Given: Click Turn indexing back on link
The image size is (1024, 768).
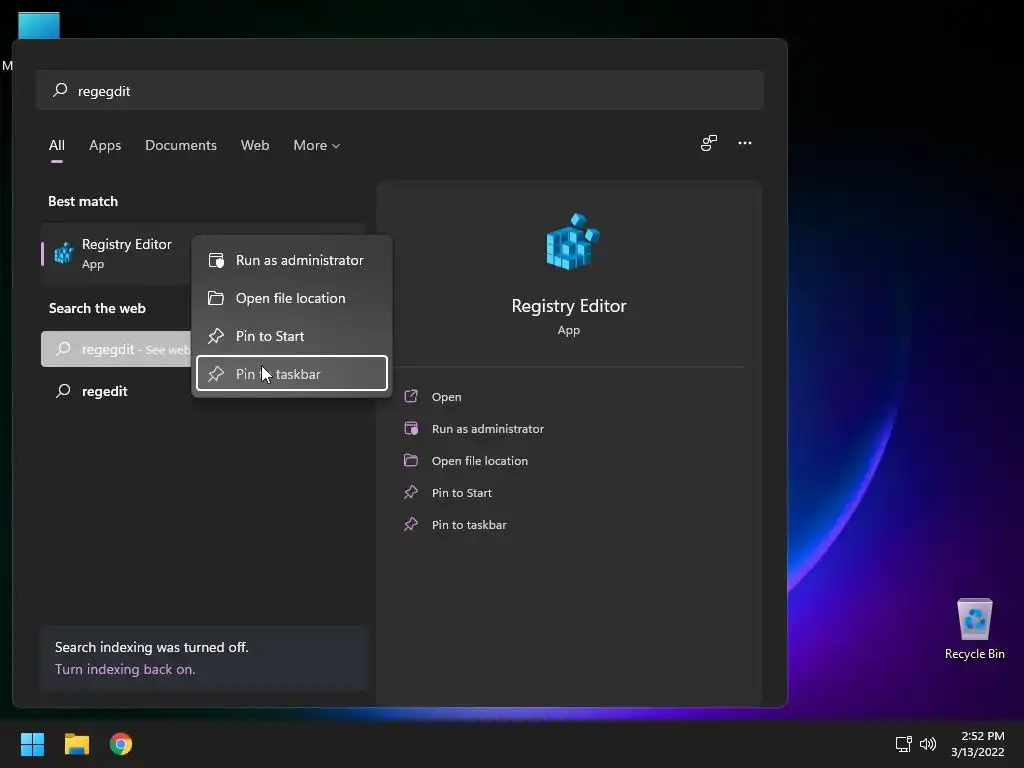Looking at the screenshot, I should point(125,669).
